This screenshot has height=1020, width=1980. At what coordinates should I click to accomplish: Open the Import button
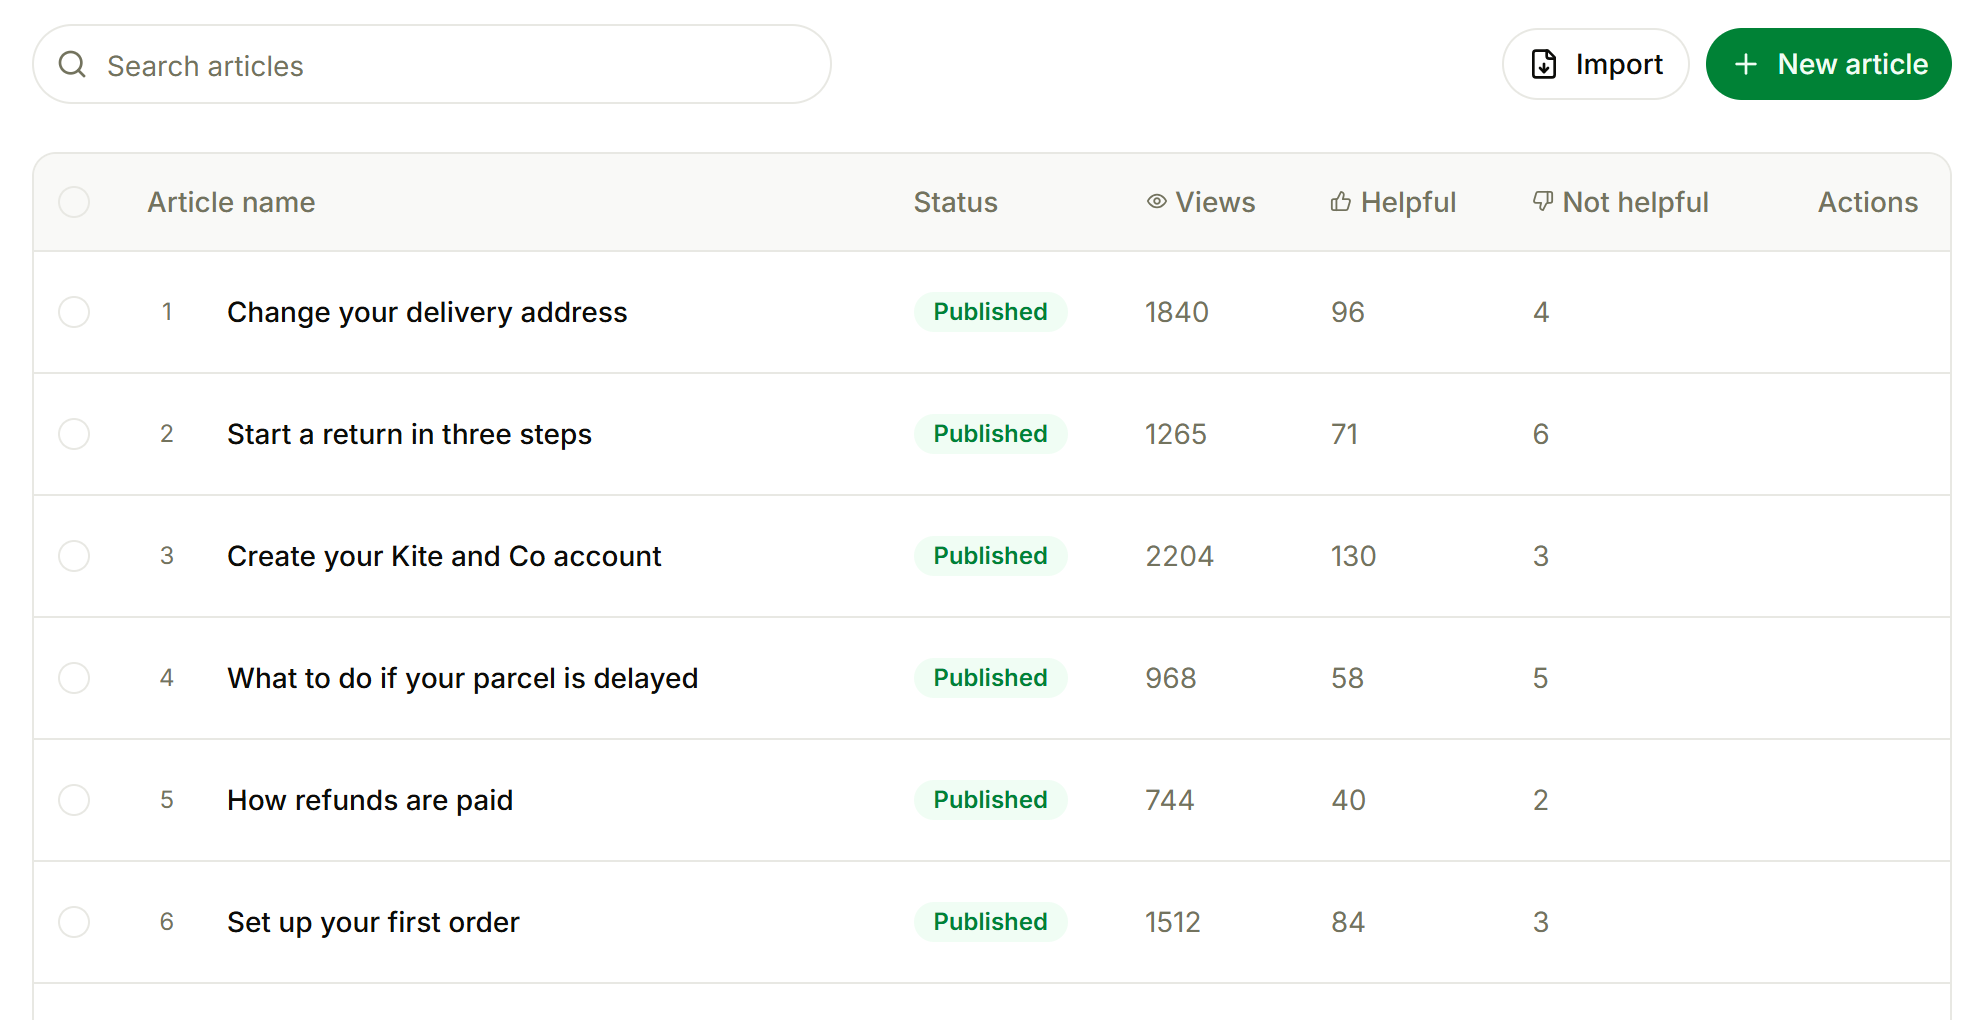[x=1596, y=64]
